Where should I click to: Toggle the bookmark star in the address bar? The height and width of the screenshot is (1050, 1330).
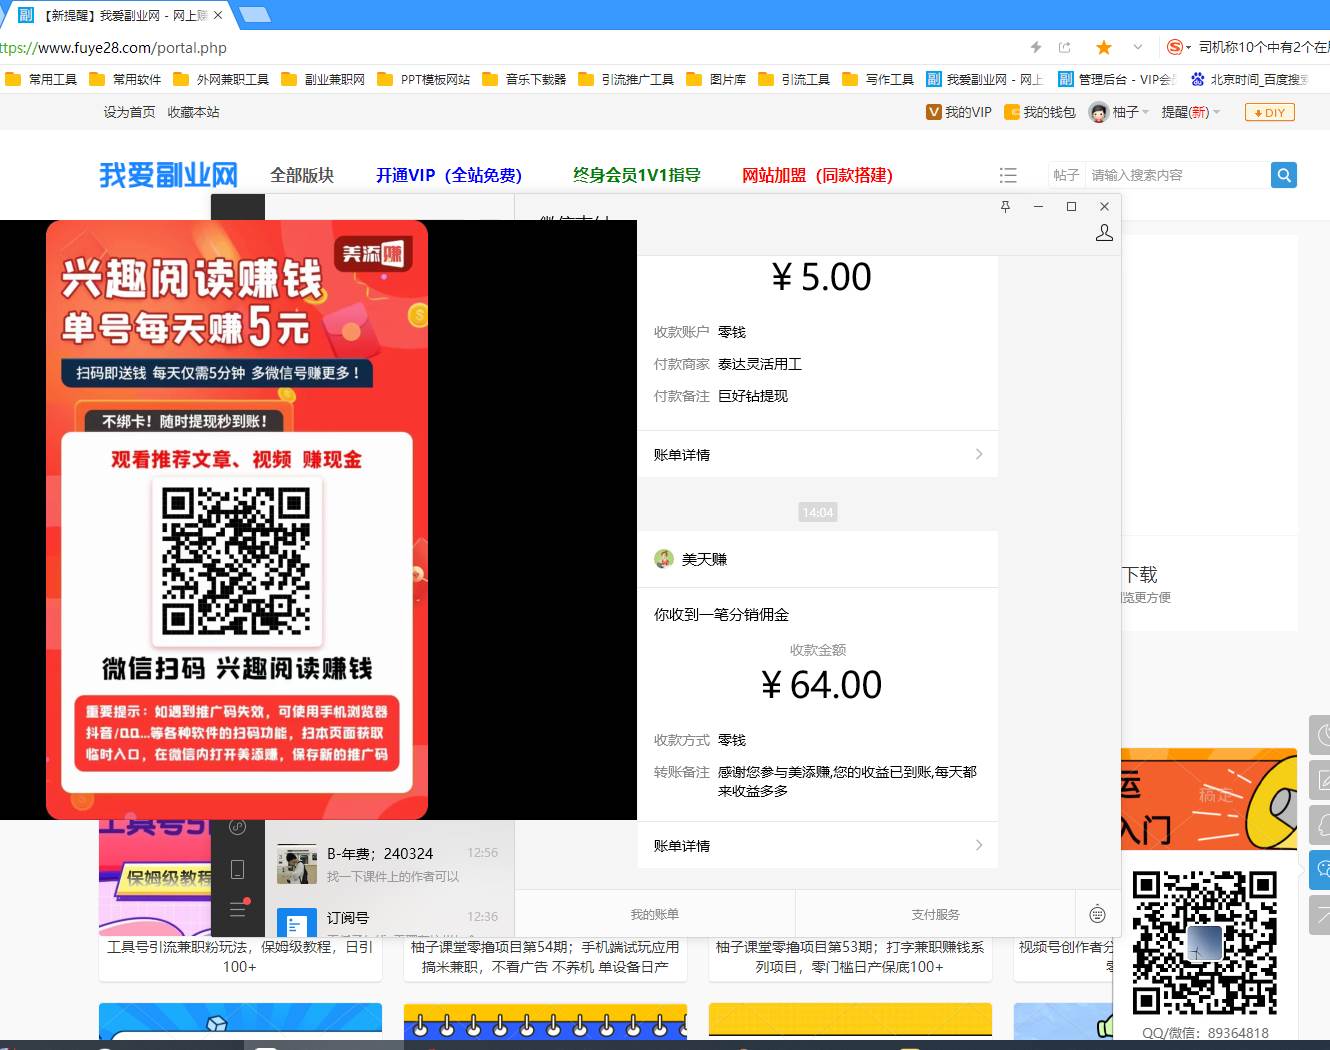[x=1103, y=47]
